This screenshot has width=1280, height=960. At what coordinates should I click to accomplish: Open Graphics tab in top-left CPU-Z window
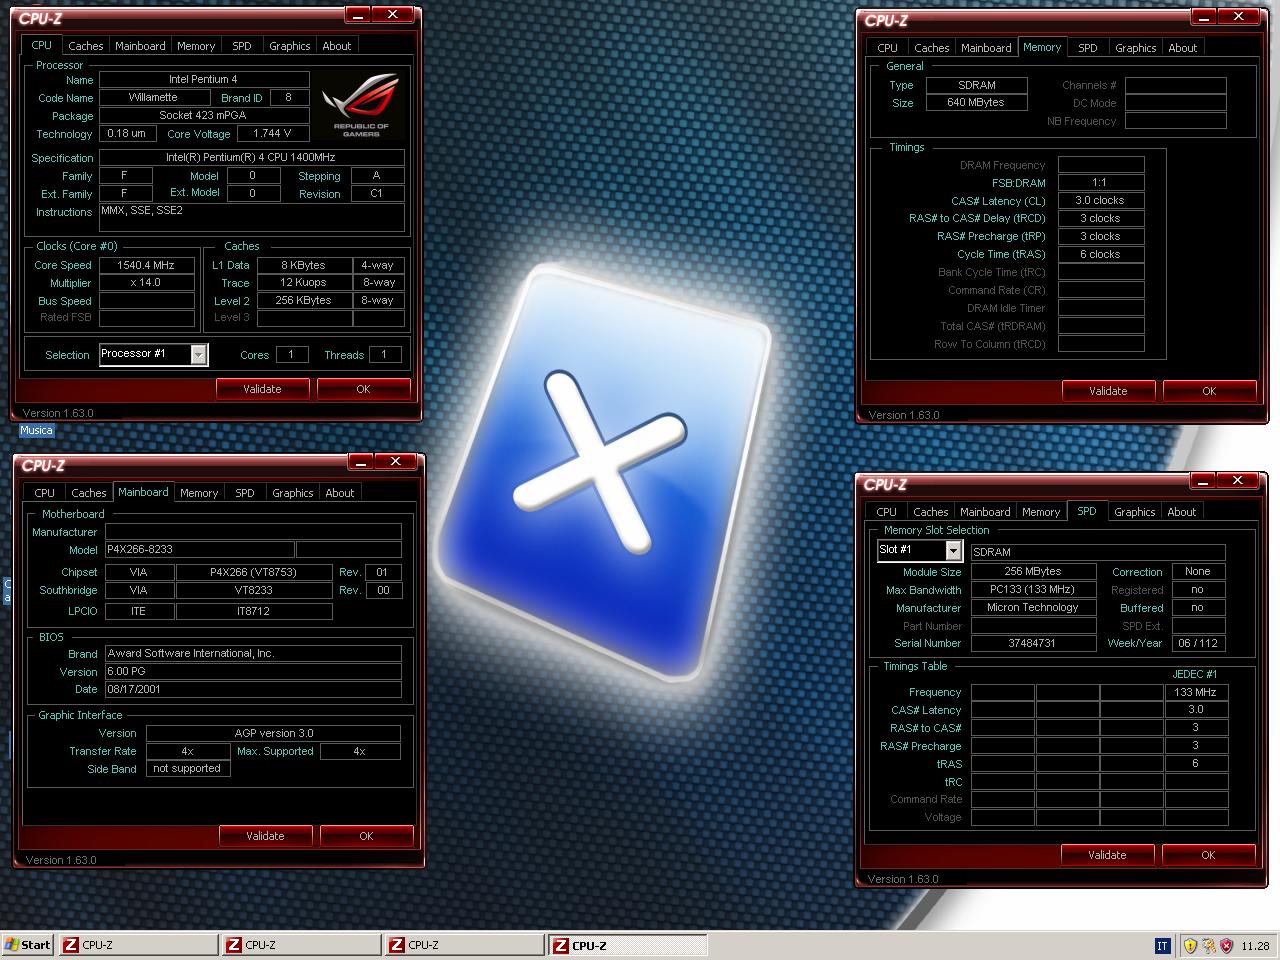(290, 46)
